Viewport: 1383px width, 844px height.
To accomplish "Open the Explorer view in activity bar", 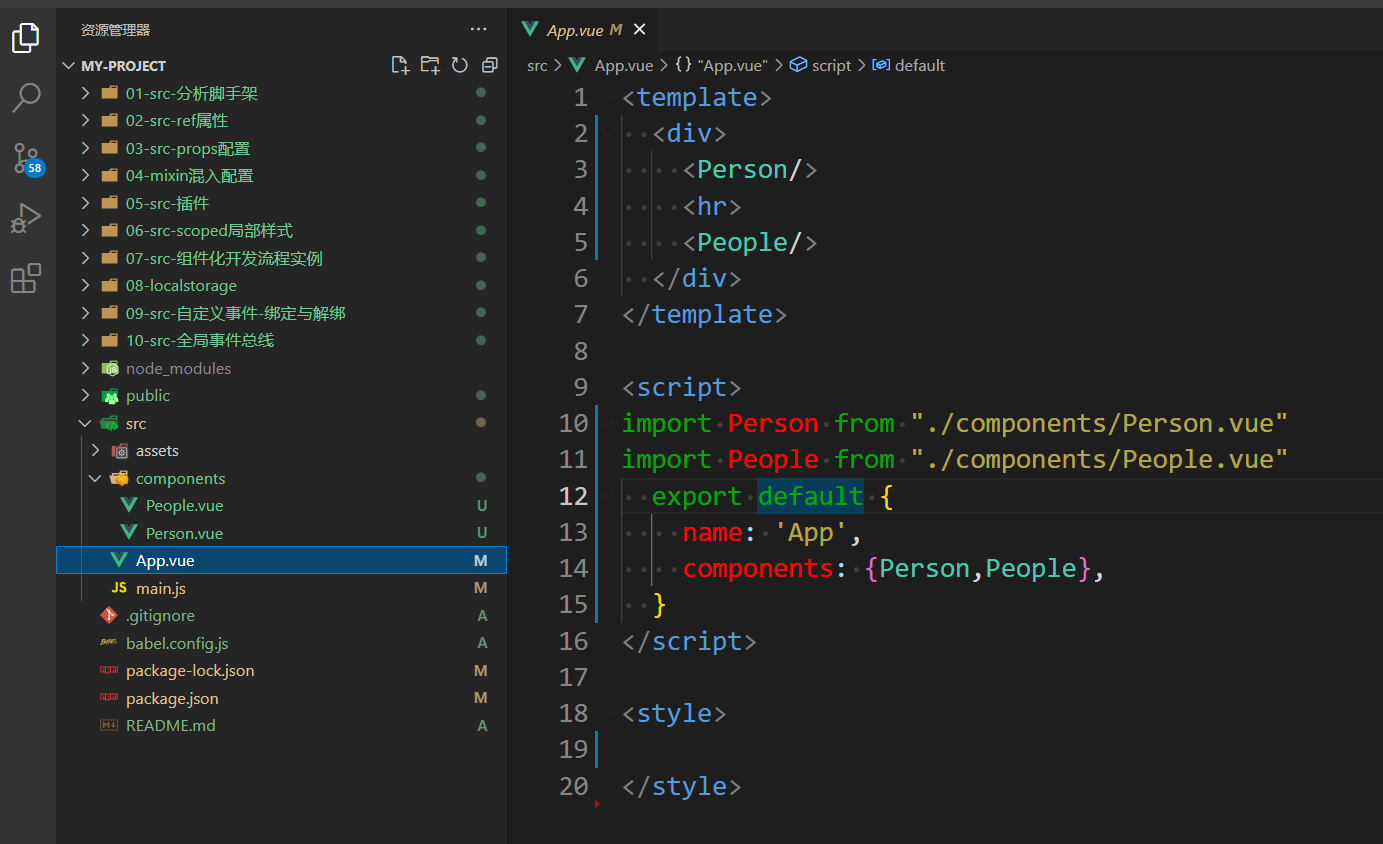I will 25,38.
